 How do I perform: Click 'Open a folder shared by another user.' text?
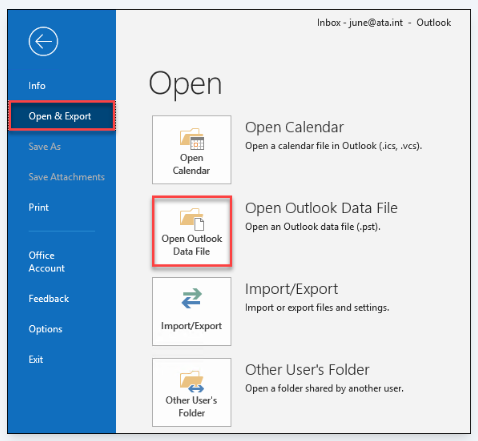pos(324,389)
